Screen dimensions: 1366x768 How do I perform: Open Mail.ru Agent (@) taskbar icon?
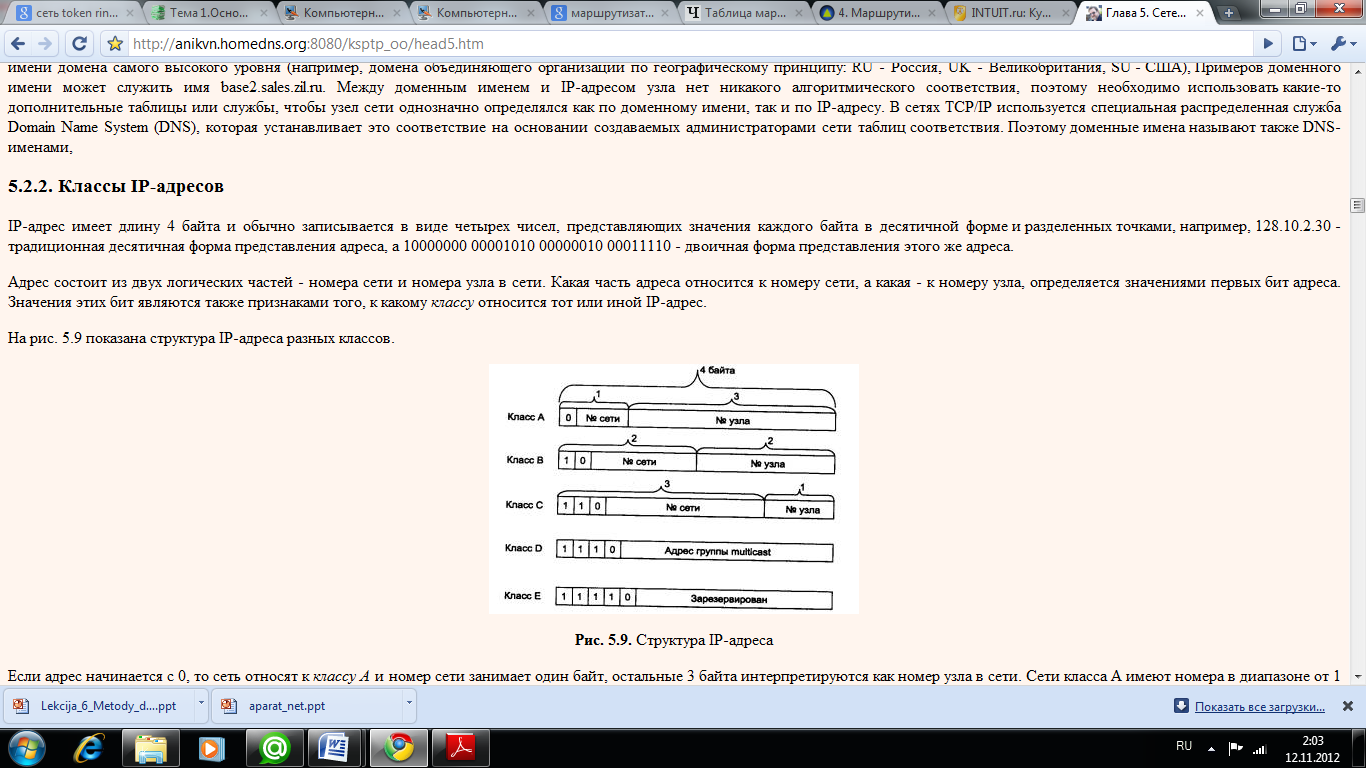click(273, 747)
